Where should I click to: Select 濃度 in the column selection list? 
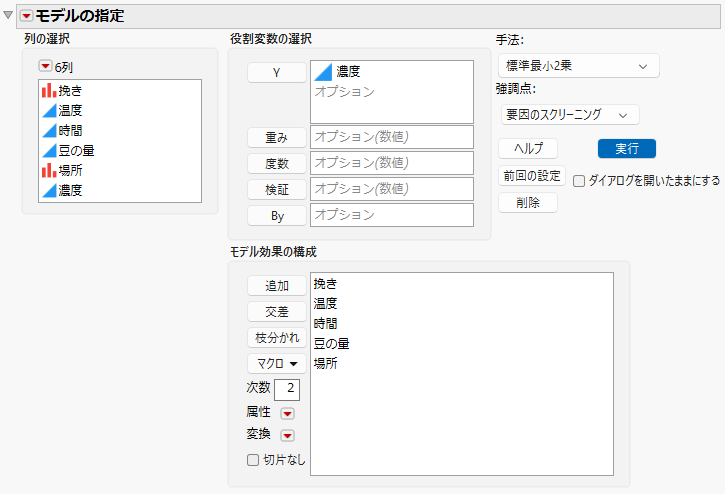click(x=120, y=190)
